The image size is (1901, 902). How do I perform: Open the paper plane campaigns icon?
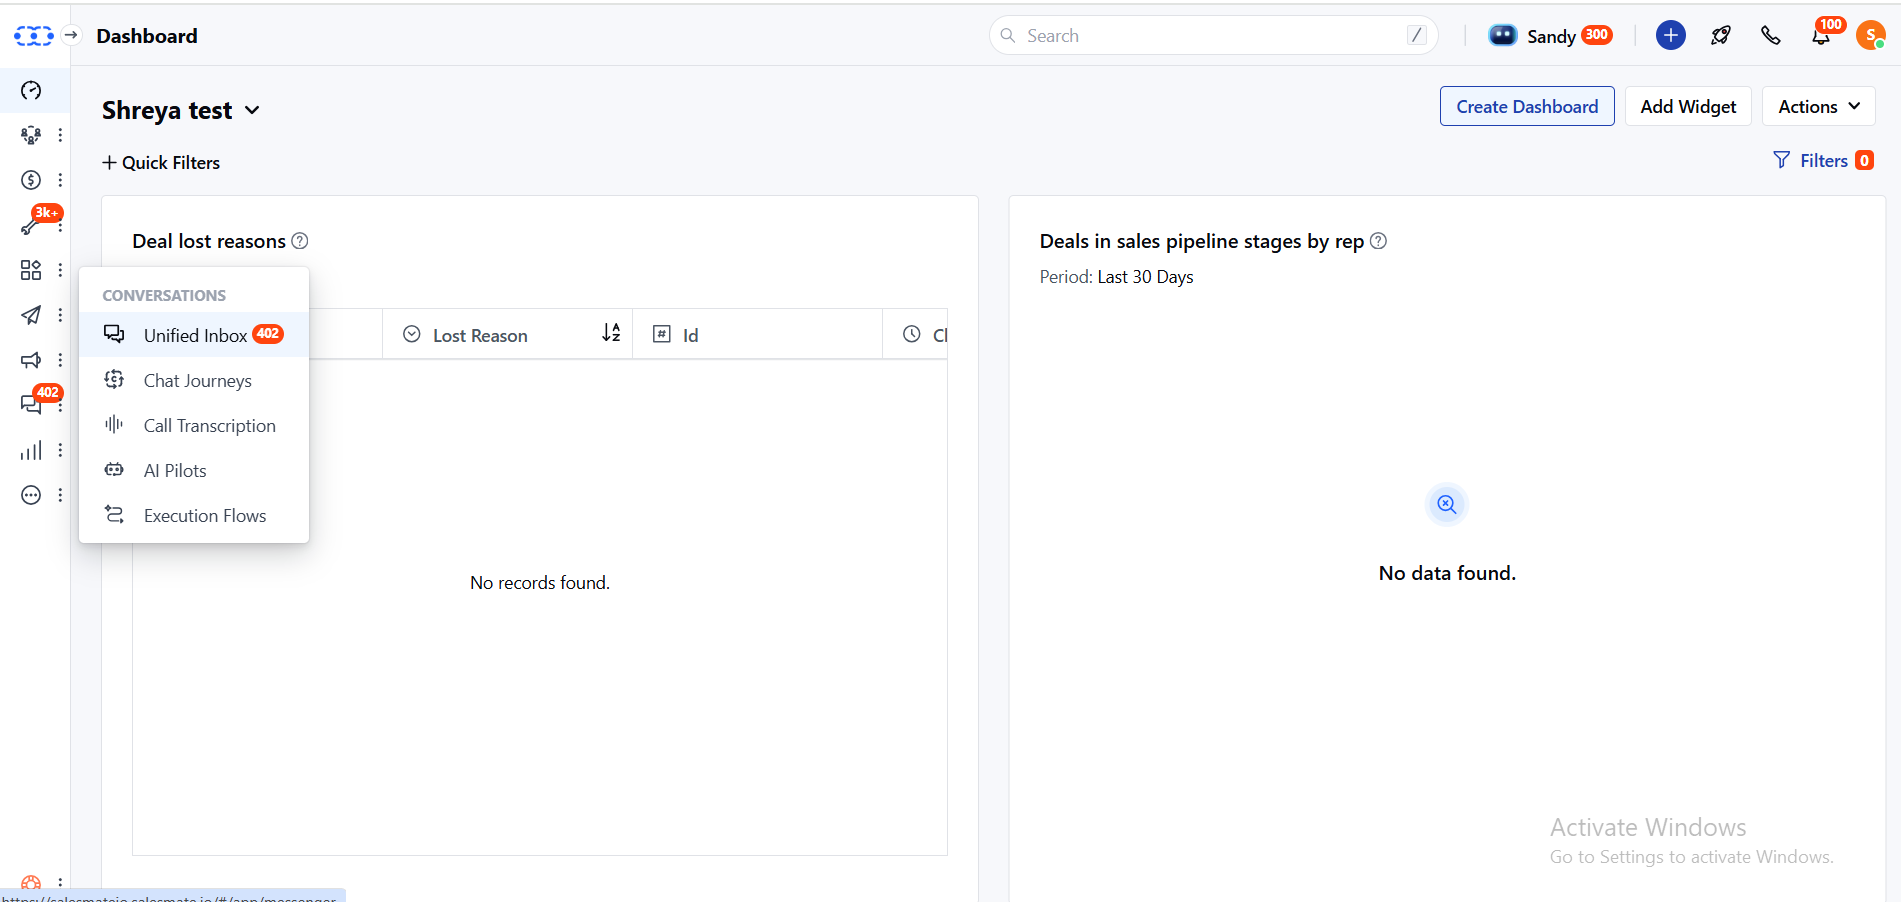tap(30, 315)
